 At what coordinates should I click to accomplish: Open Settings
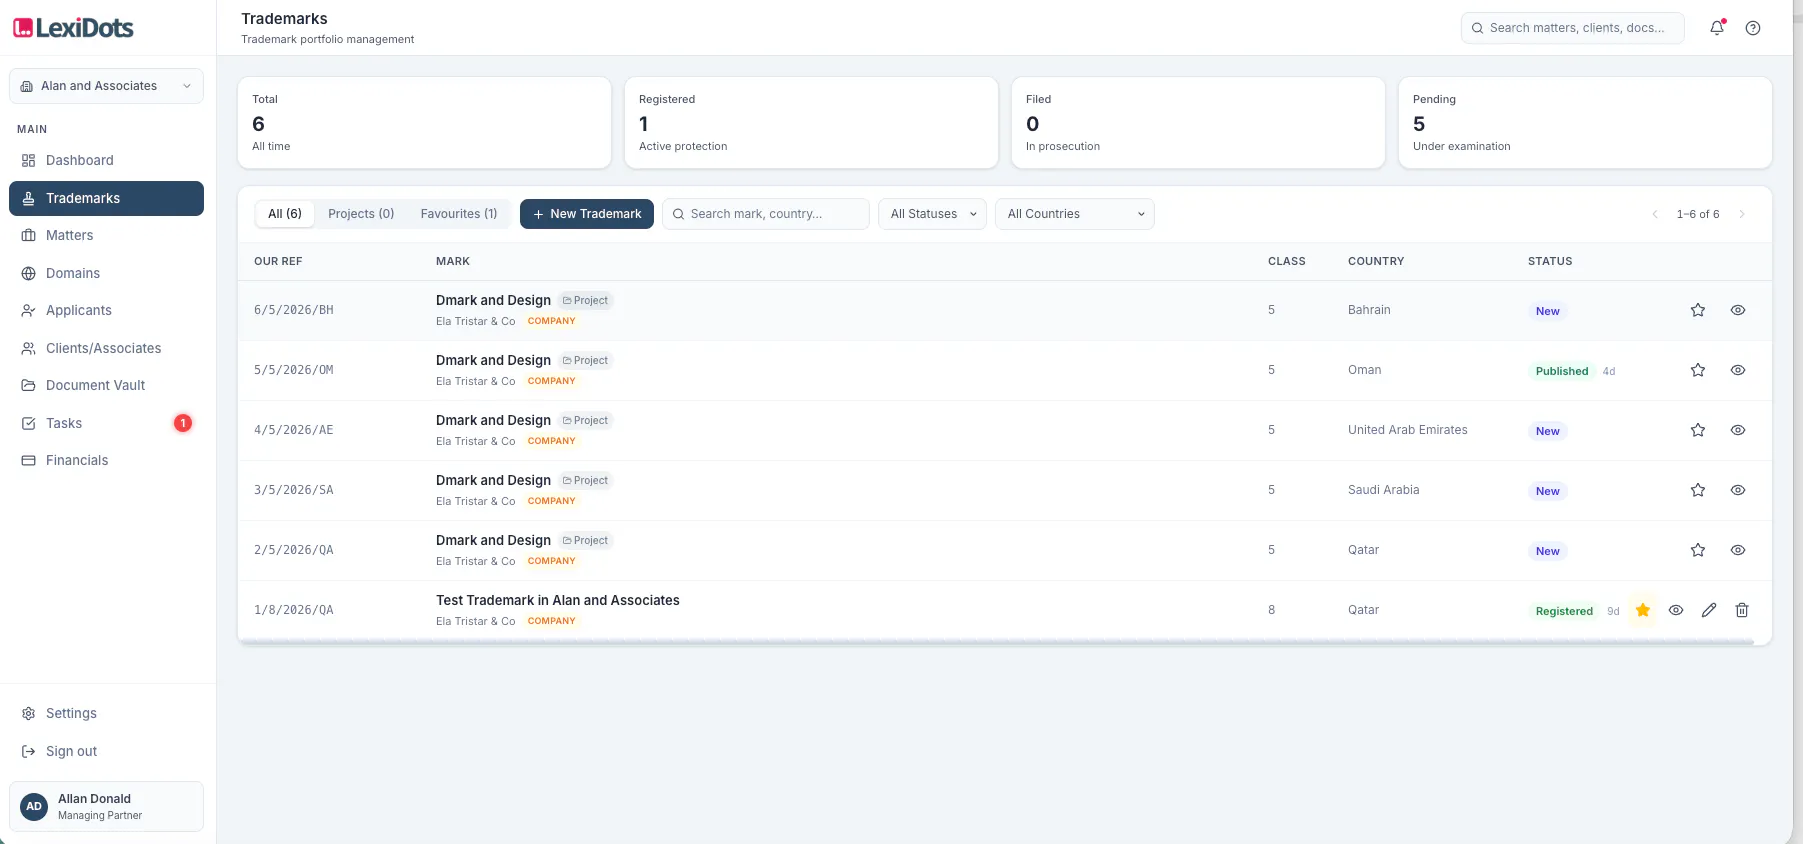coord(106,713)
